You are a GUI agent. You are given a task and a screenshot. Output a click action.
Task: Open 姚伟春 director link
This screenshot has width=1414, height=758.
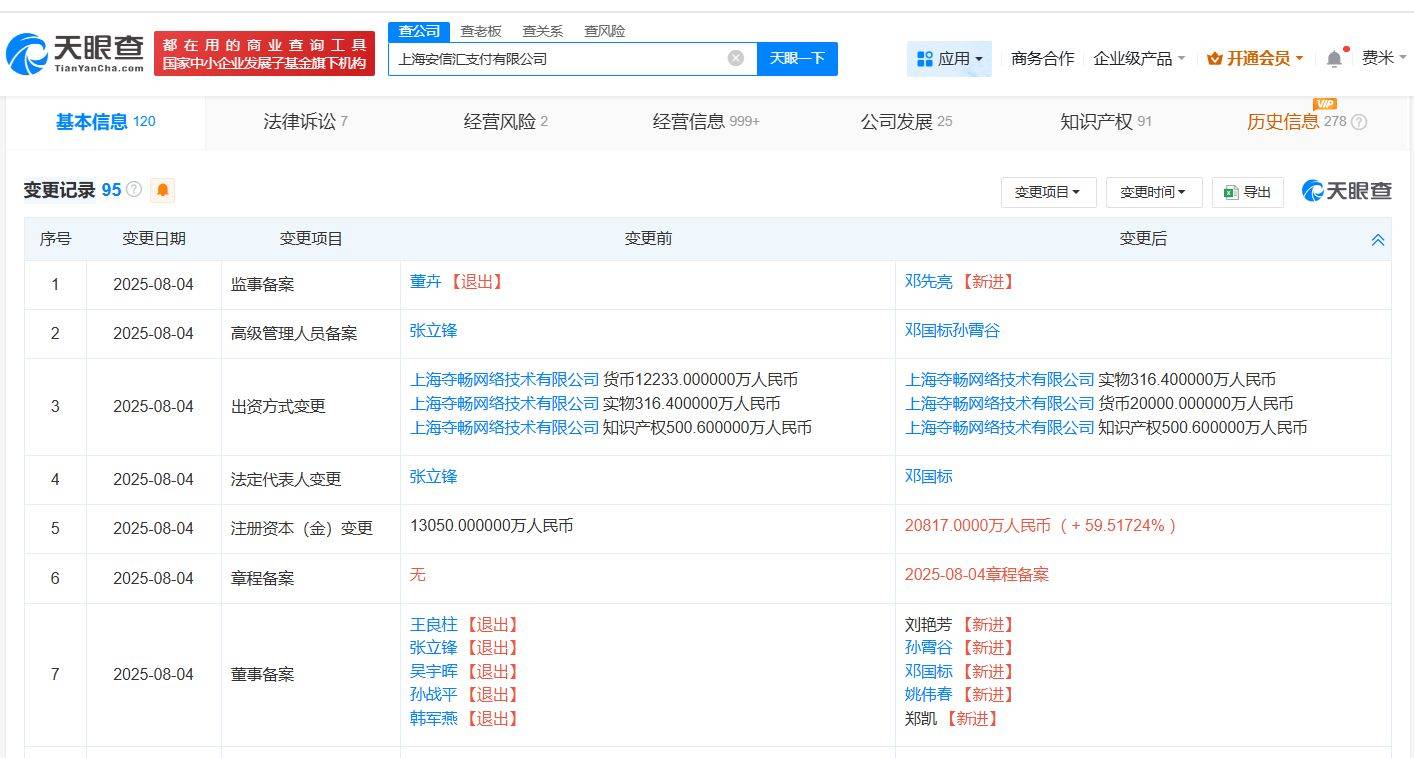click(x=929, y=695)
